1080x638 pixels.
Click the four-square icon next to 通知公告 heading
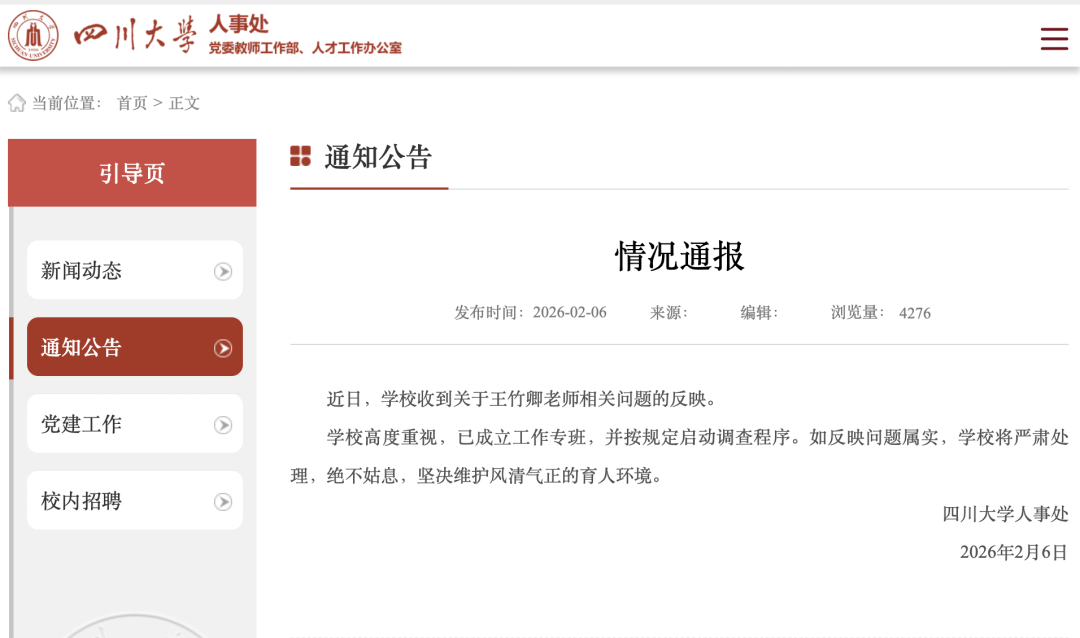[300, 156]
